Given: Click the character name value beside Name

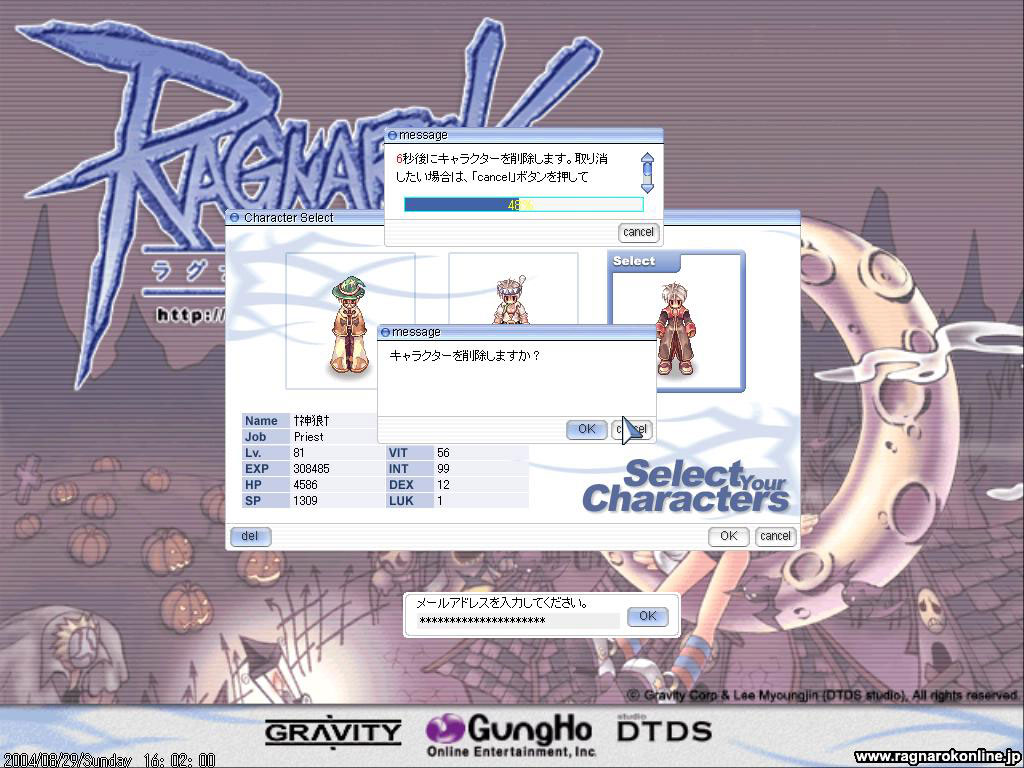Looking at the screenshot, I should pyautogui.click(x=312, y=421).
